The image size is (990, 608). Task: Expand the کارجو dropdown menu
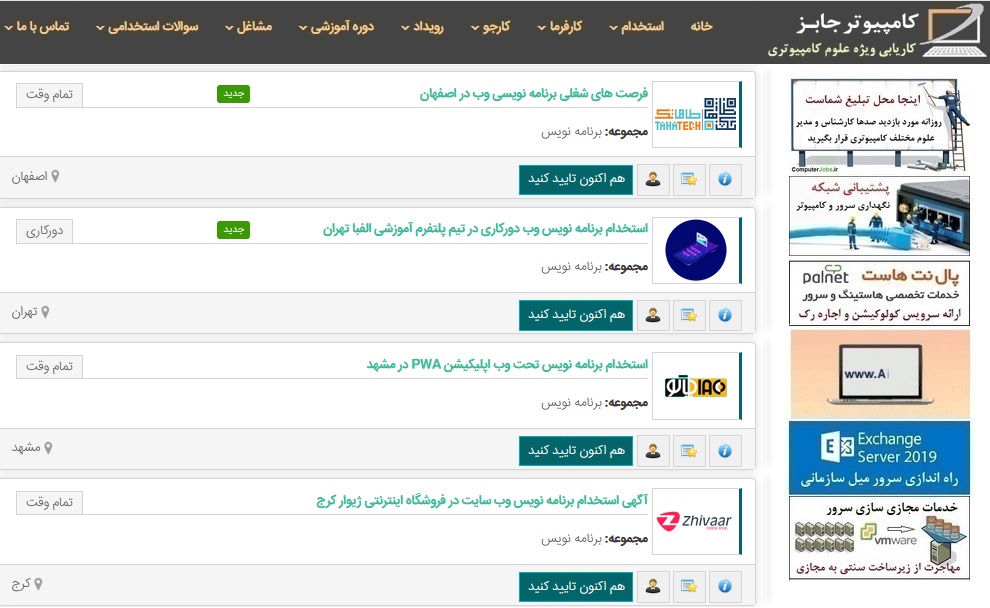491,27
